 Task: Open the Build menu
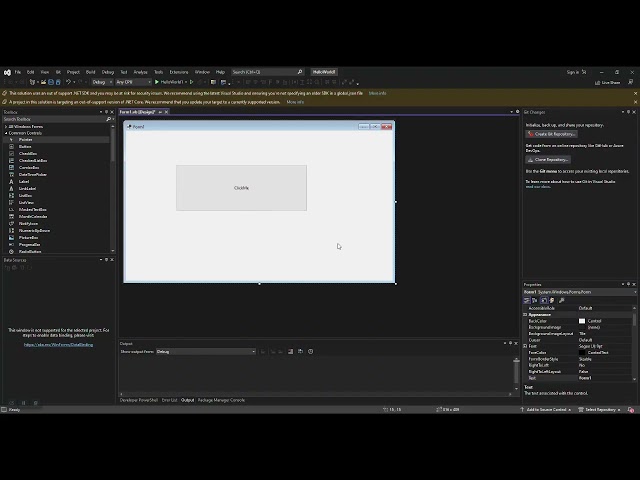click(90, 72)
